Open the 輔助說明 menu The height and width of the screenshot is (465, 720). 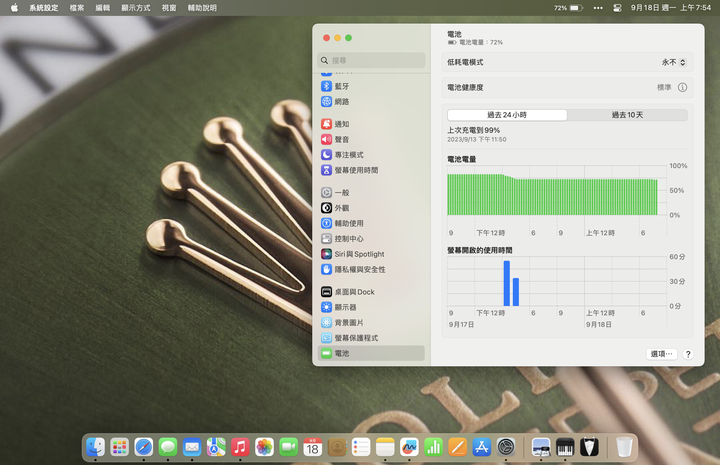click(x=202, y=8)
